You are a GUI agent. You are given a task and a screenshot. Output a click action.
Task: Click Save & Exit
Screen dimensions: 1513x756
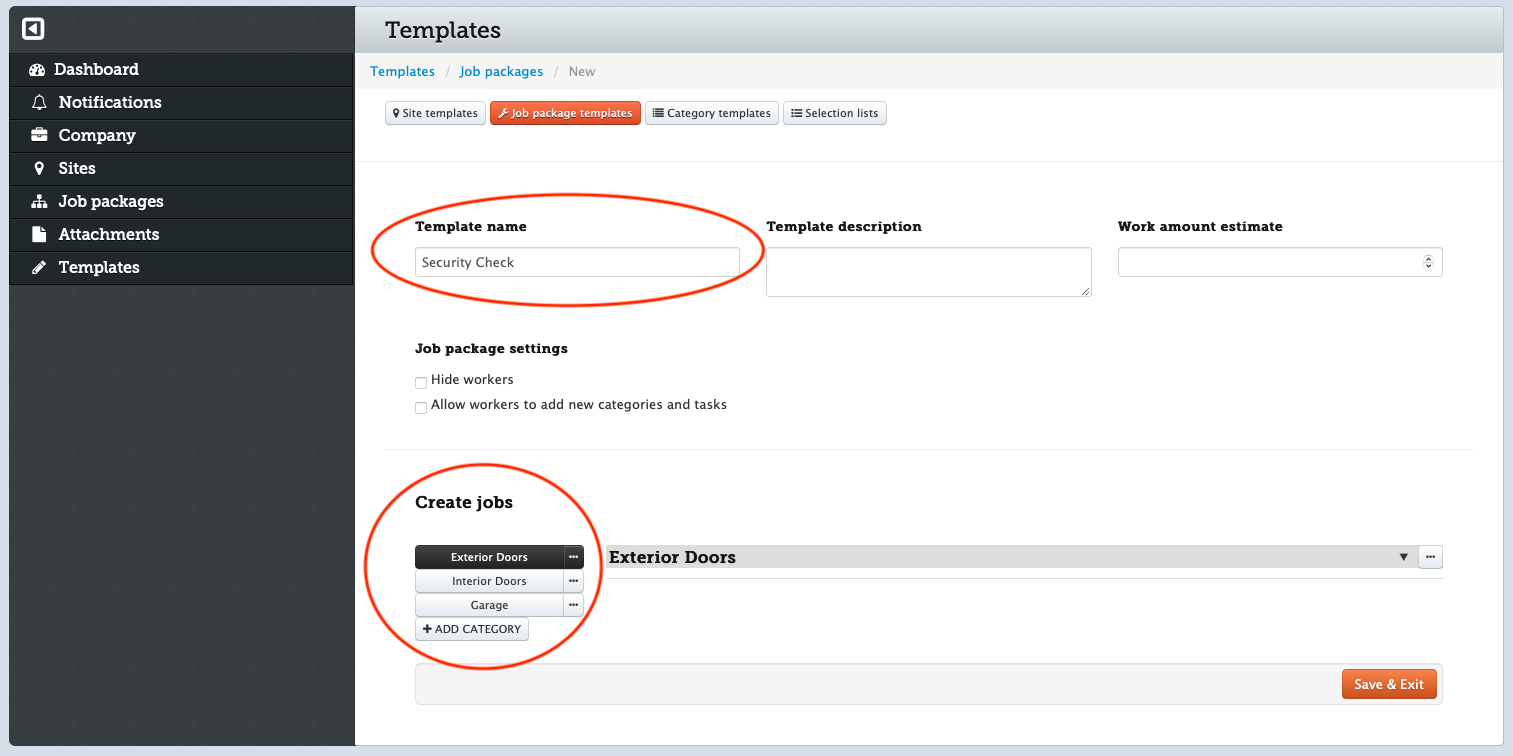point(1389,684)
